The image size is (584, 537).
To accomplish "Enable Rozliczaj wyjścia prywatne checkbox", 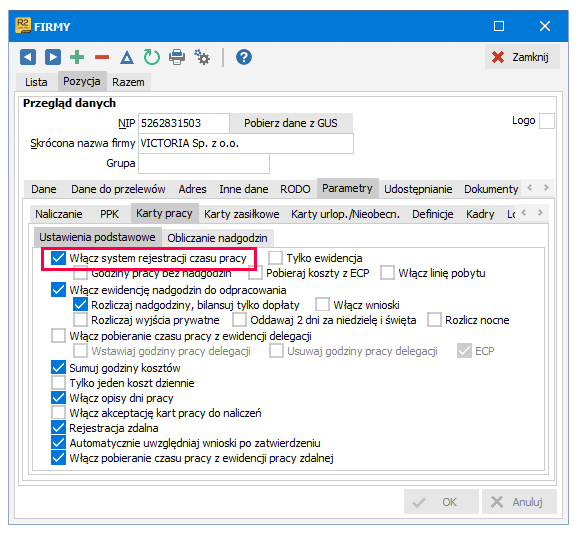I will point(80,320).
